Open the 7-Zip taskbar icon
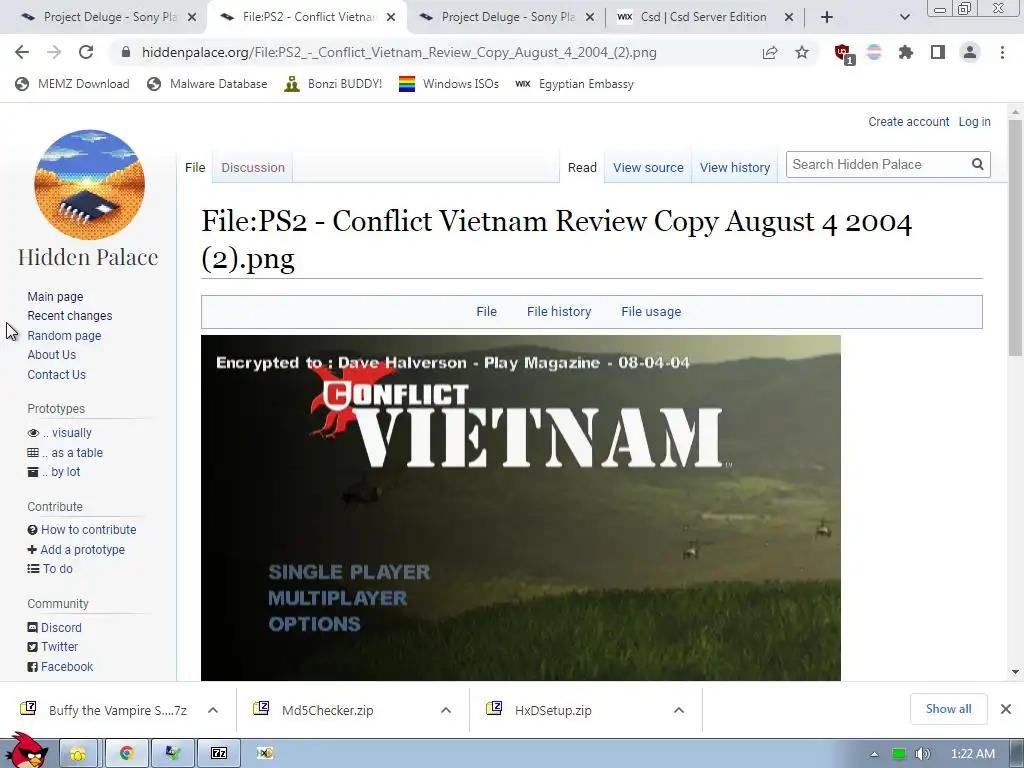The height and width of the screenshot is (768, 1024). point(219,754)
